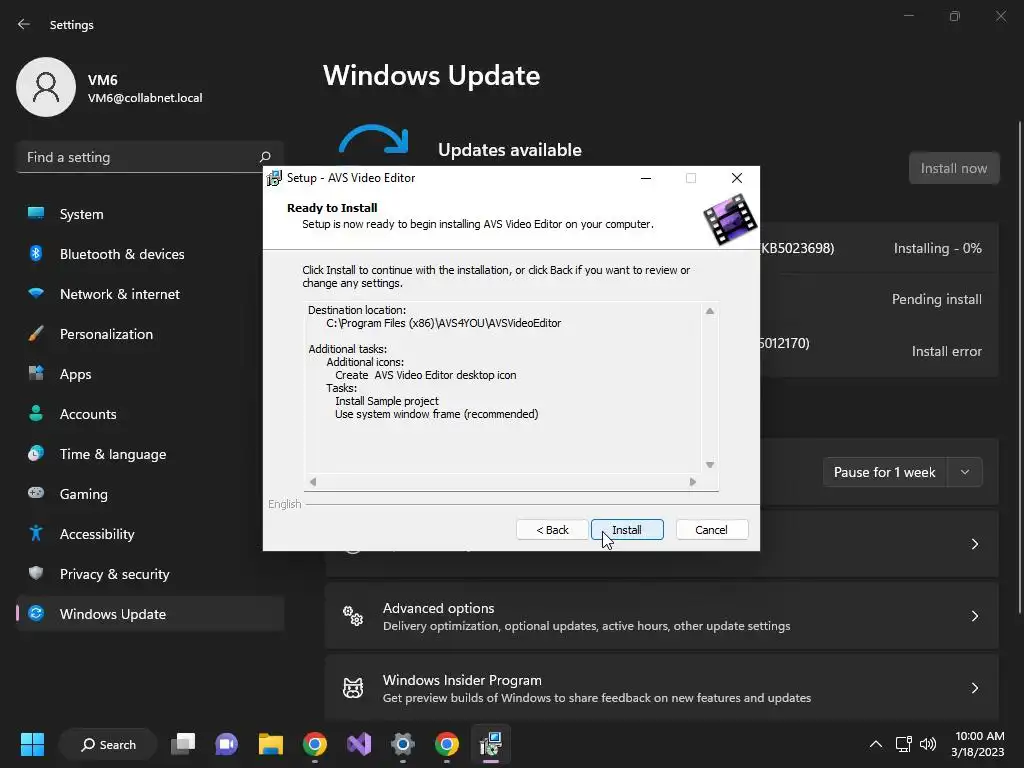Click the Apps grid icon in sidebar
1024x768 pixels.
click(36, 373)
